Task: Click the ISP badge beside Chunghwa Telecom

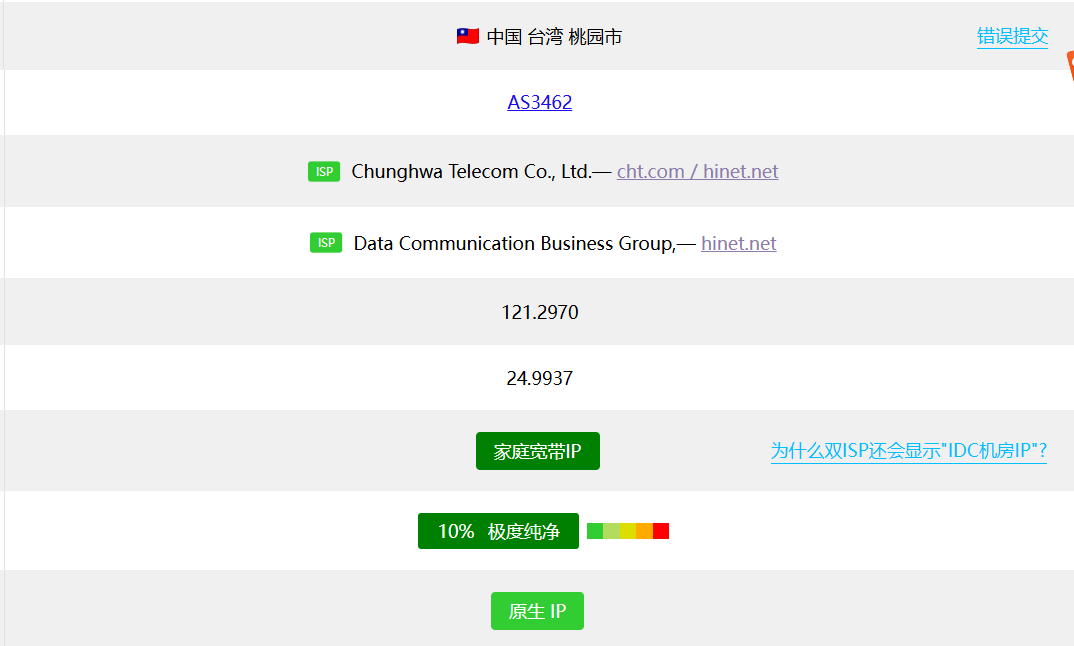Action: [324, 171]
